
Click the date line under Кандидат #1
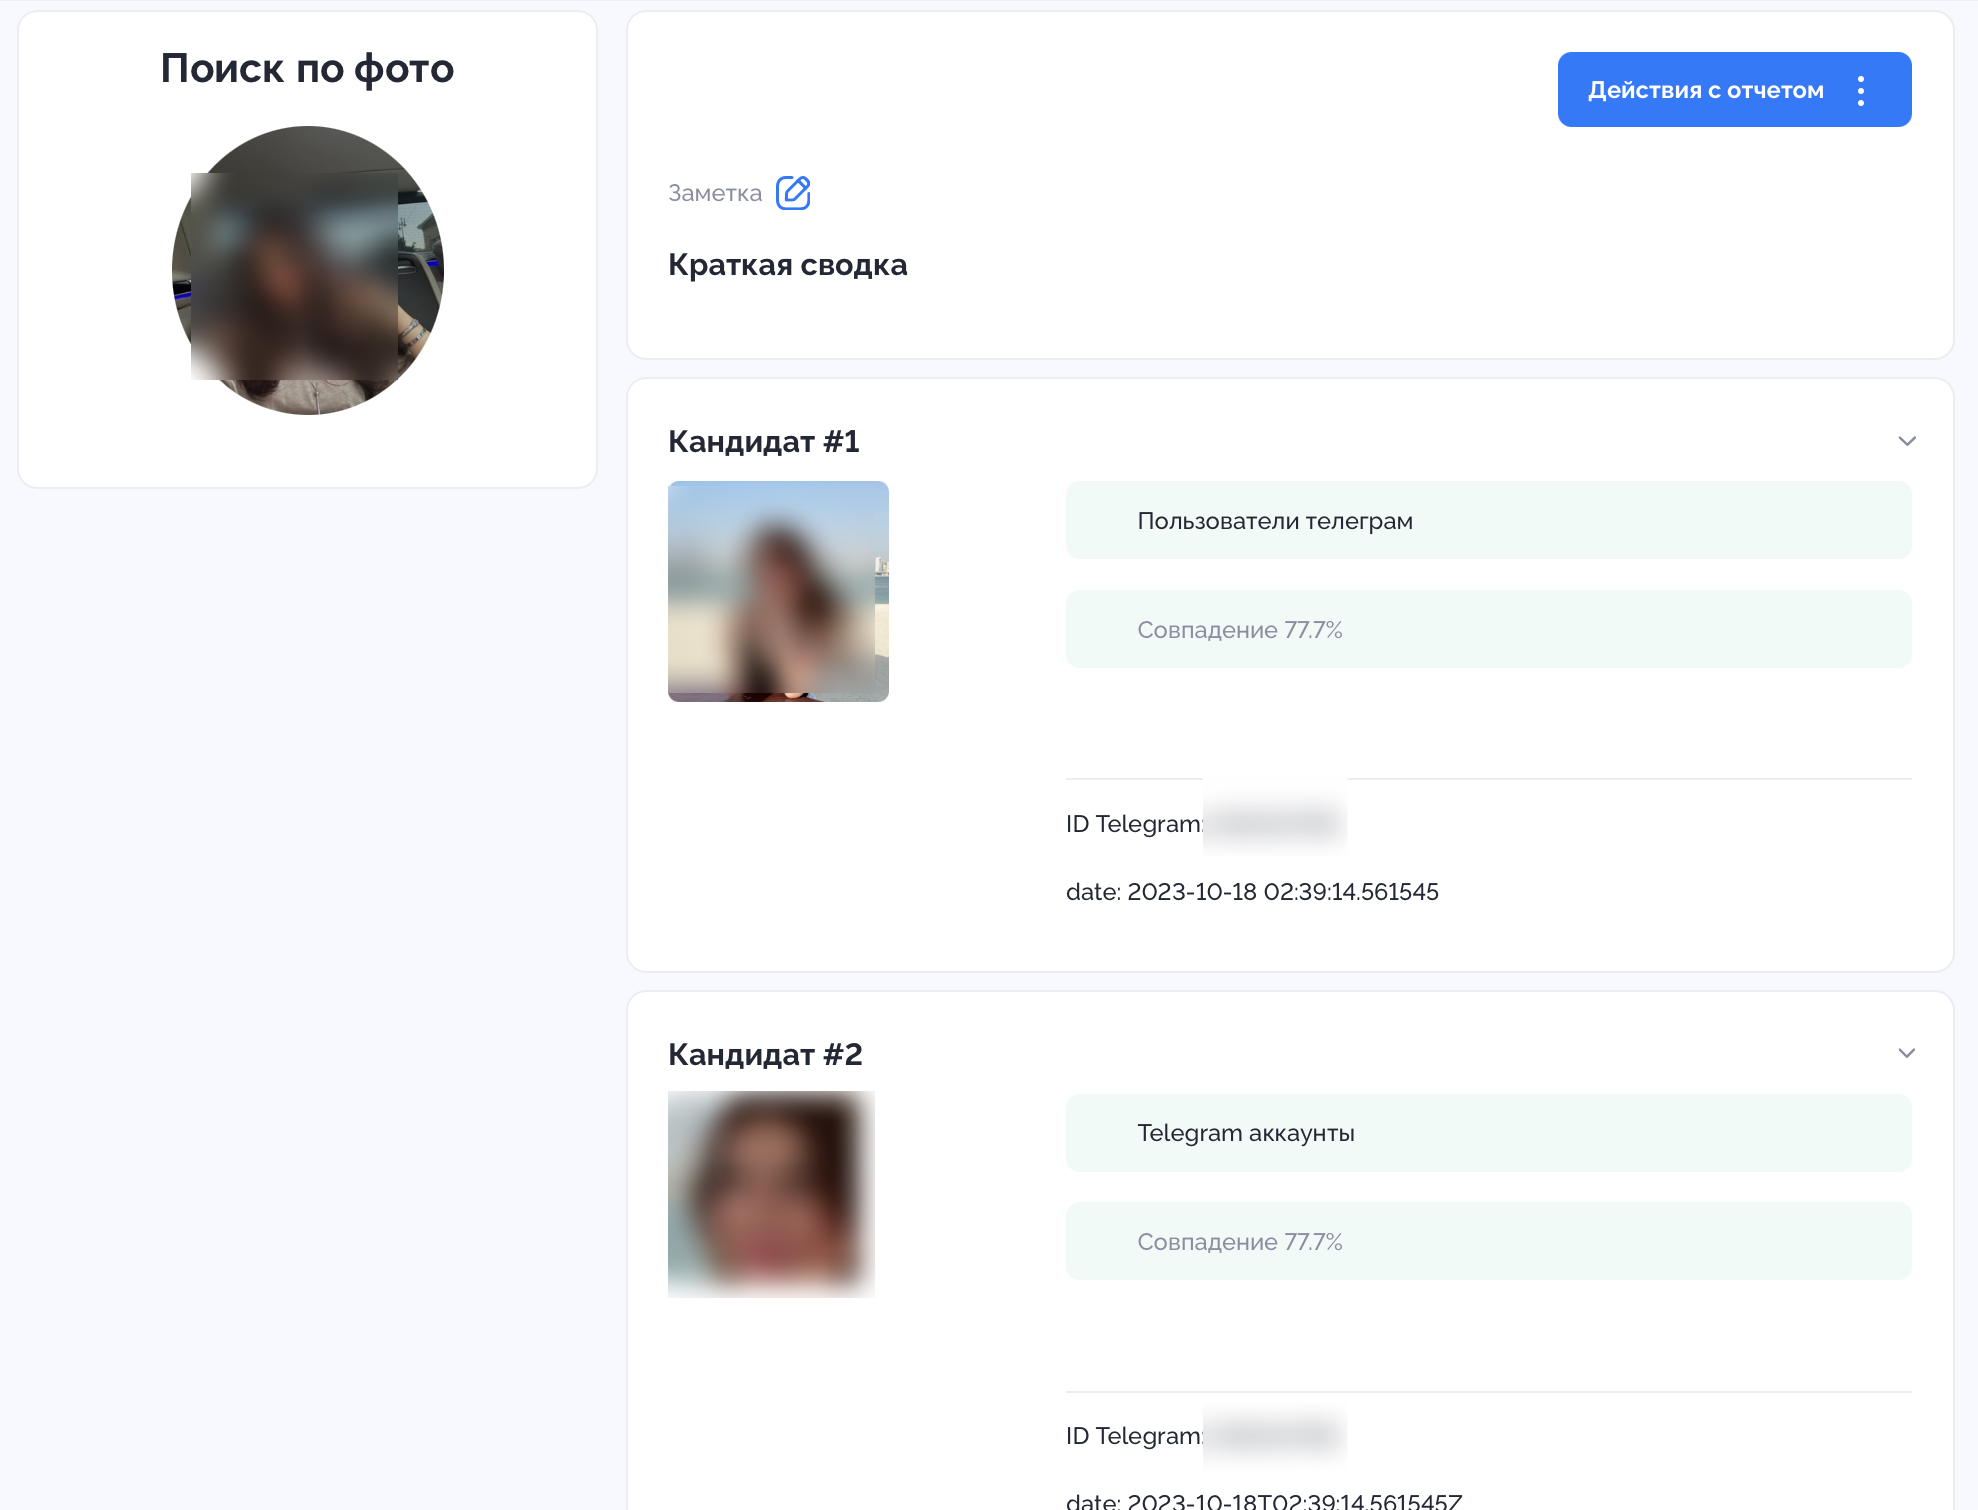(x=1251, y=891)
